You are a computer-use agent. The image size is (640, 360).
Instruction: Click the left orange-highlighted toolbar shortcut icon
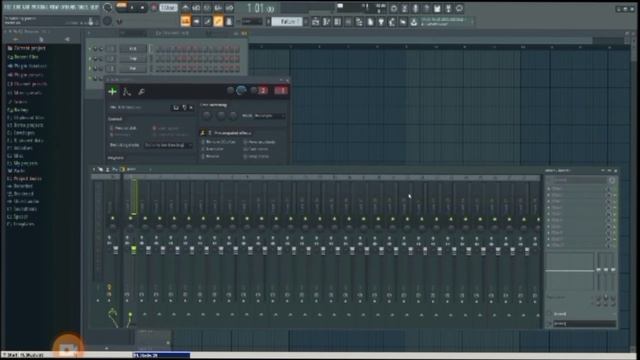[185, 21]
